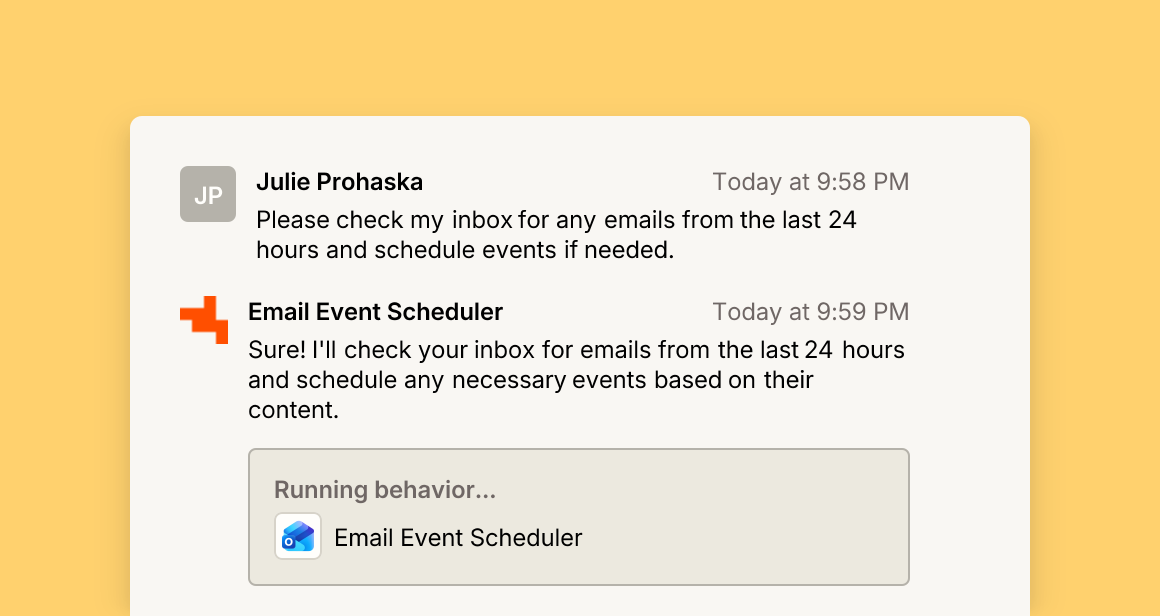Image resolution: width=1160 pixels, height=616 pixels.
Task: Click the Outlook icon in the behavior card
Action: click(298, 536)
